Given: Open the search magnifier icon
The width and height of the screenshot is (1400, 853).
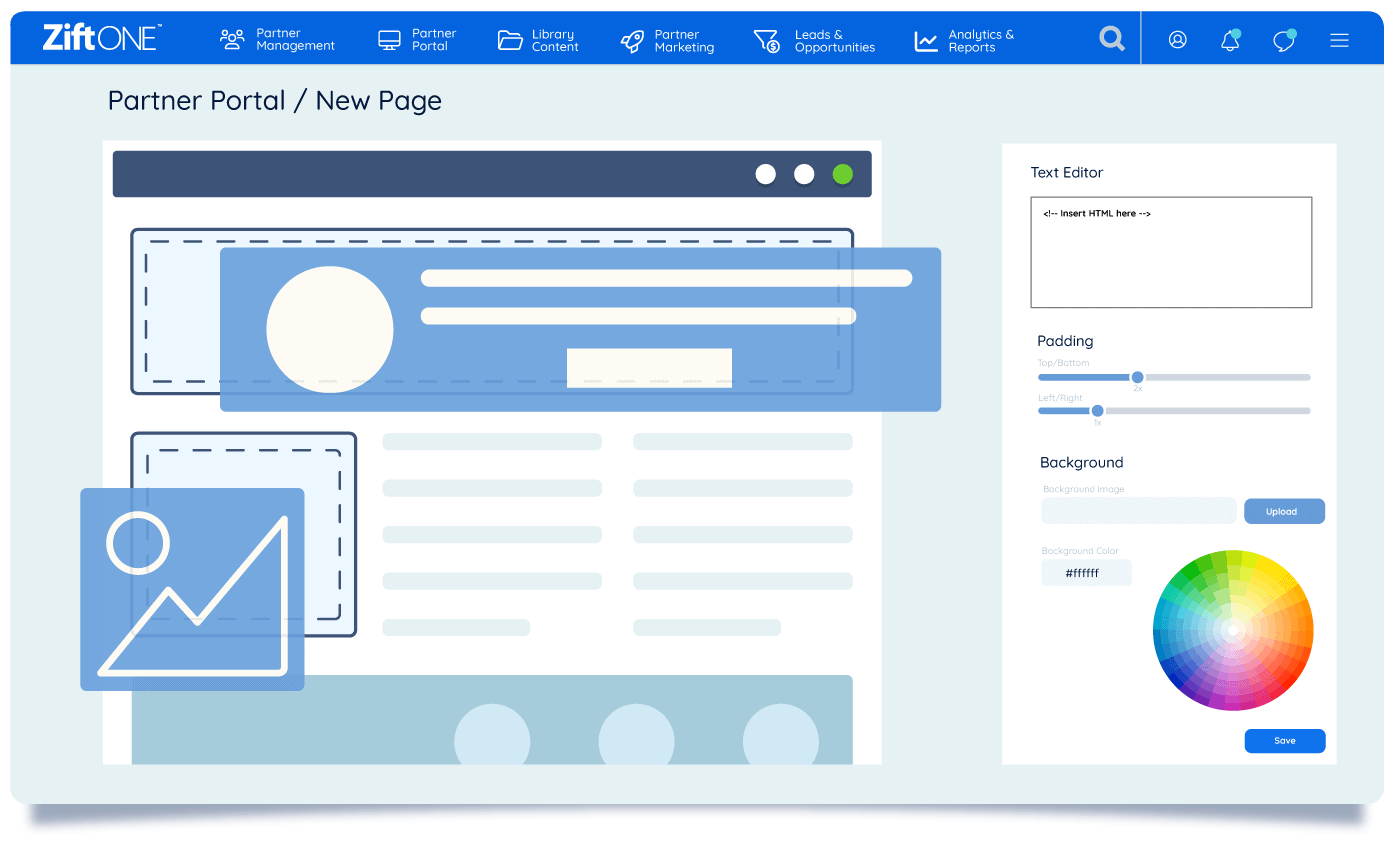Looking at the screenshot, I should pyautogui.click(x=1111, y=39).
